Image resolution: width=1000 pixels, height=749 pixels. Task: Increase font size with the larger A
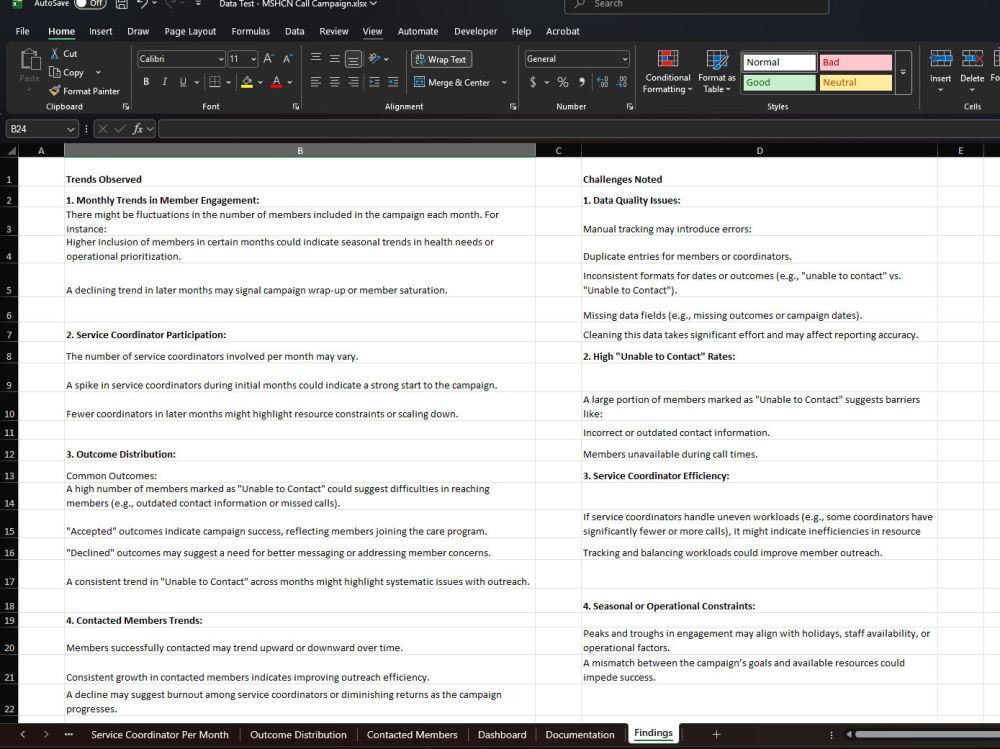268,59
